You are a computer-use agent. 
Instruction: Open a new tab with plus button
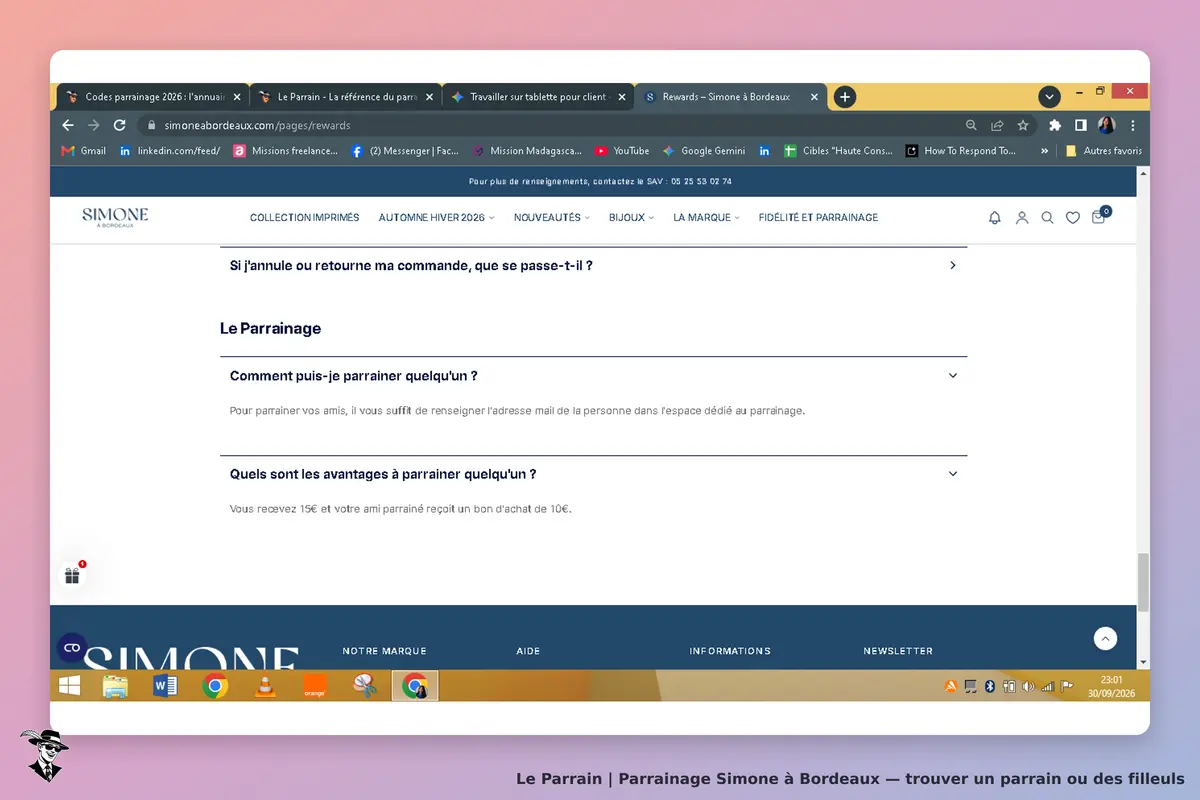(845, 97)
